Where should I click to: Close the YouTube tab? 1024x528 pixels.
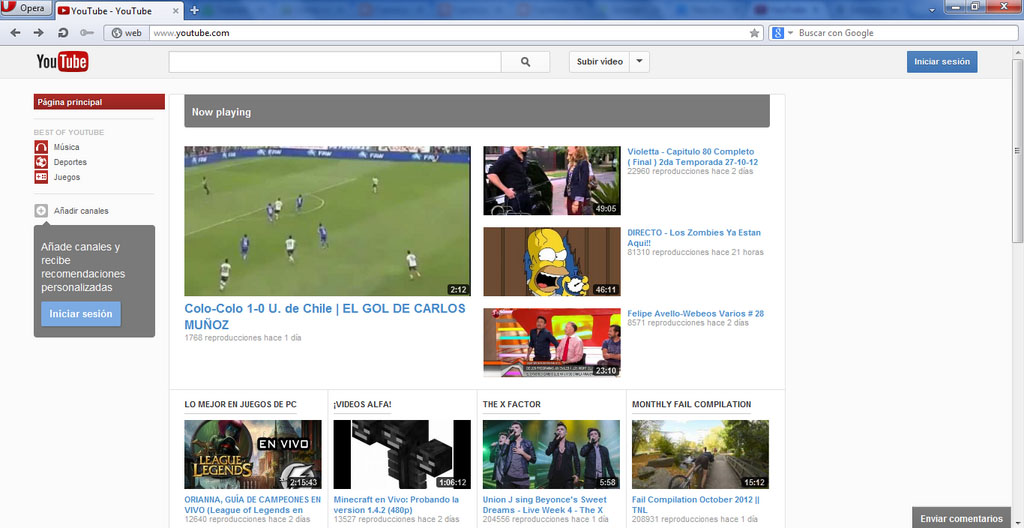pyautogui.click(x=176, y=11)
